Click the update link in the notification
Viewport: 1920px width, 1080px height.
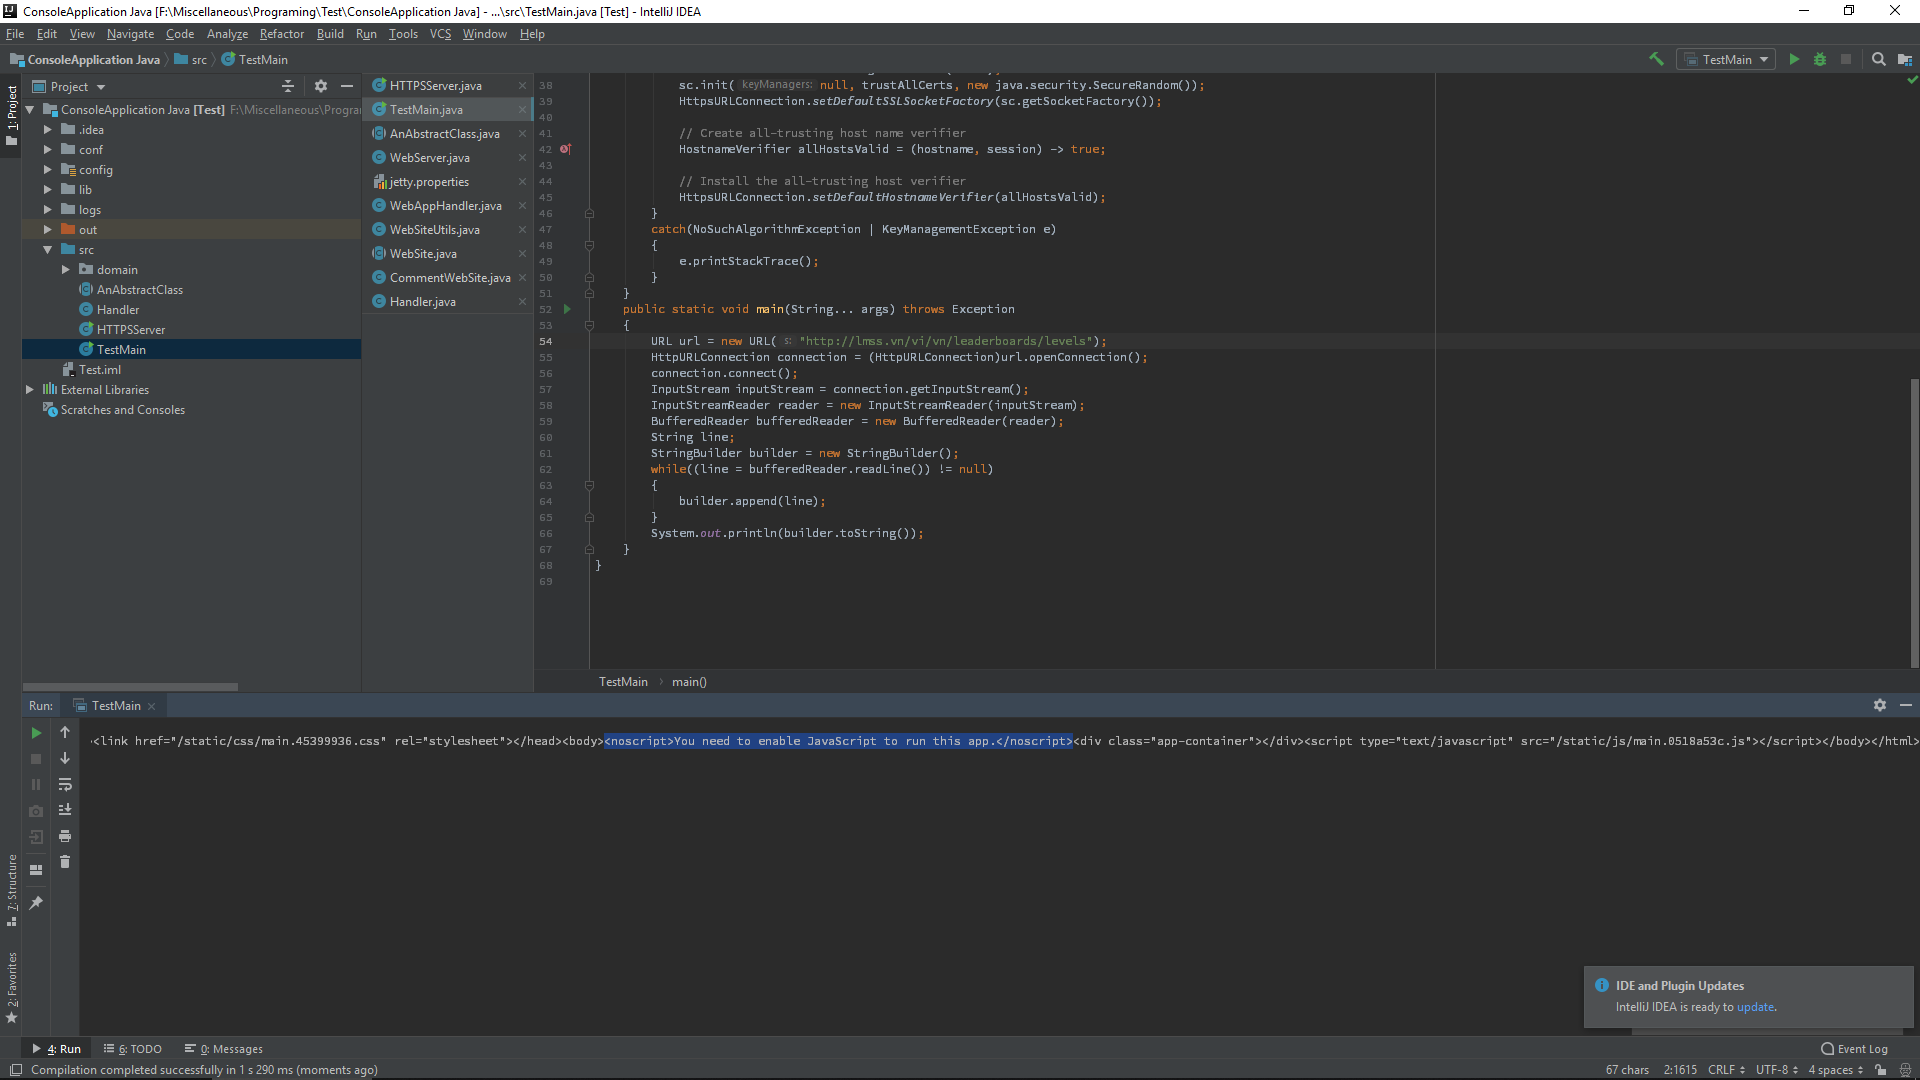point(1755,1007)
